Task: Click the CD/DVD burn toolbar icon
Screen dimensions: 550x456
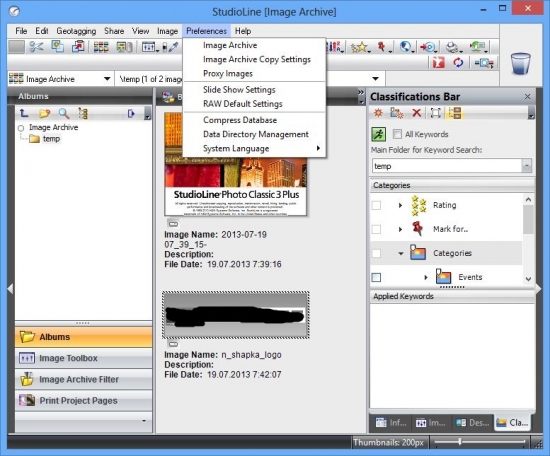Action: click(429, 47)
